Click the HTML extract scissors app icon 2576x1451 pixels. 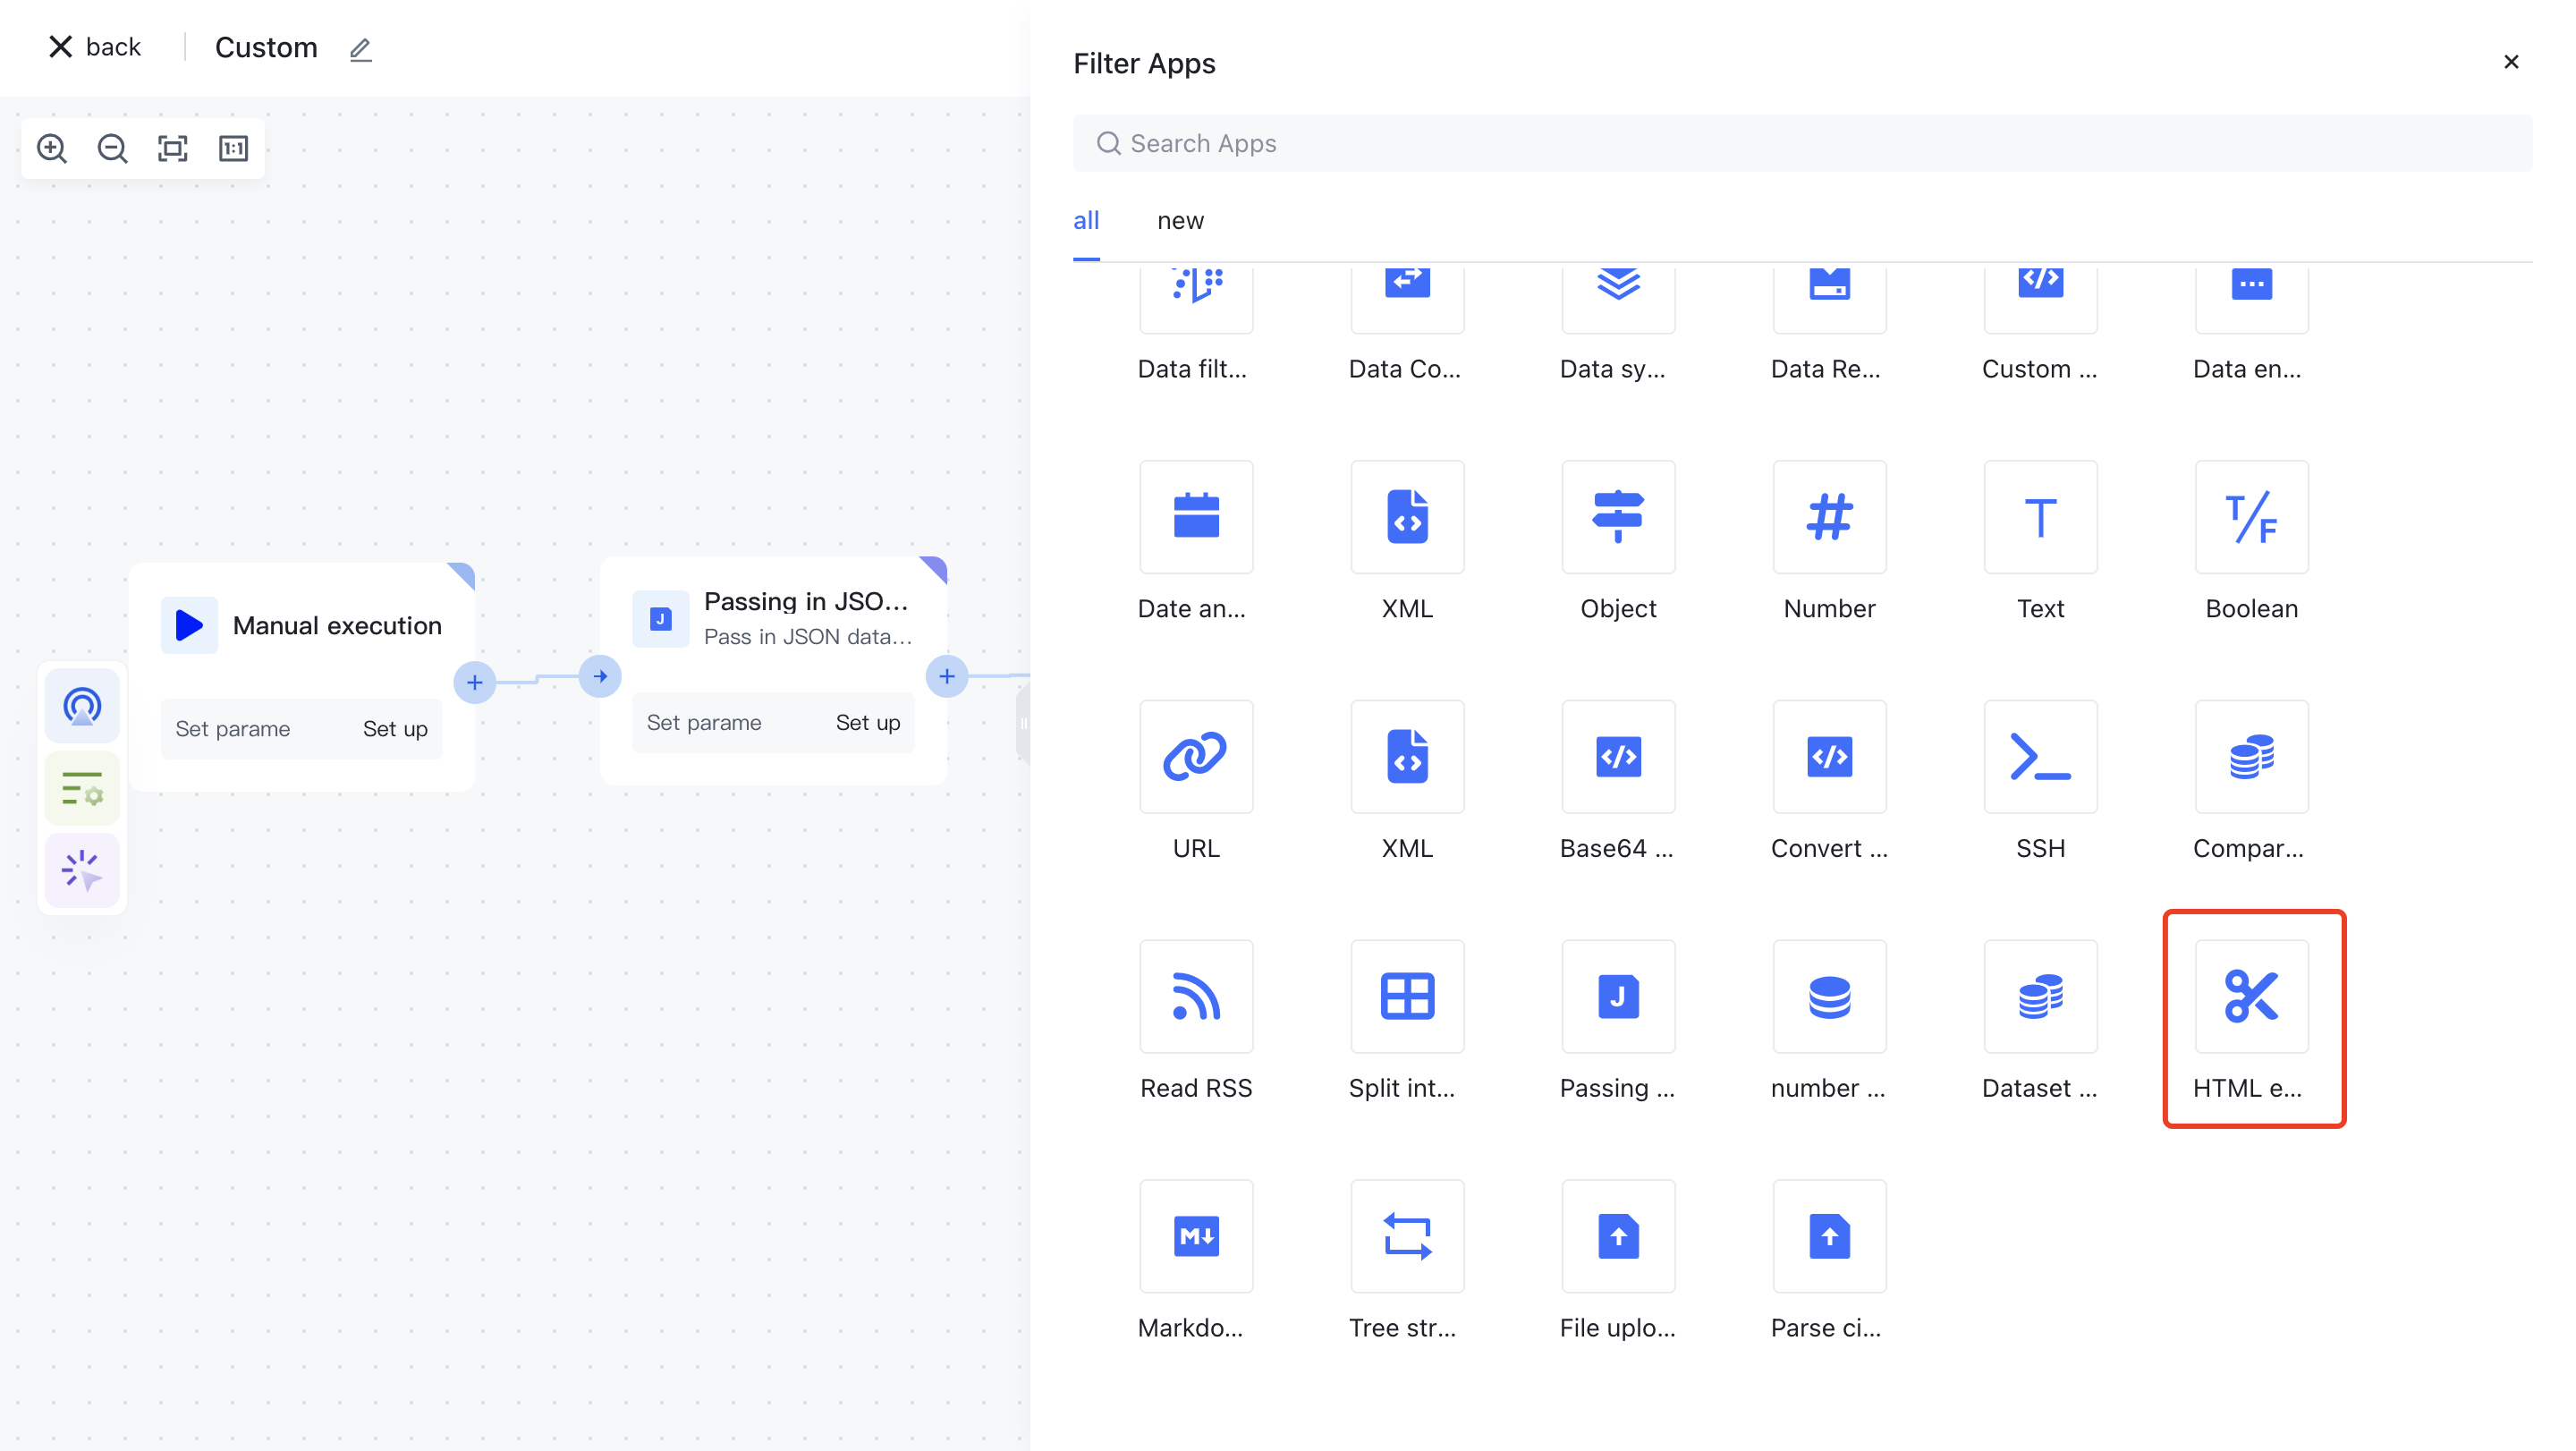(x=2251, y=996)
